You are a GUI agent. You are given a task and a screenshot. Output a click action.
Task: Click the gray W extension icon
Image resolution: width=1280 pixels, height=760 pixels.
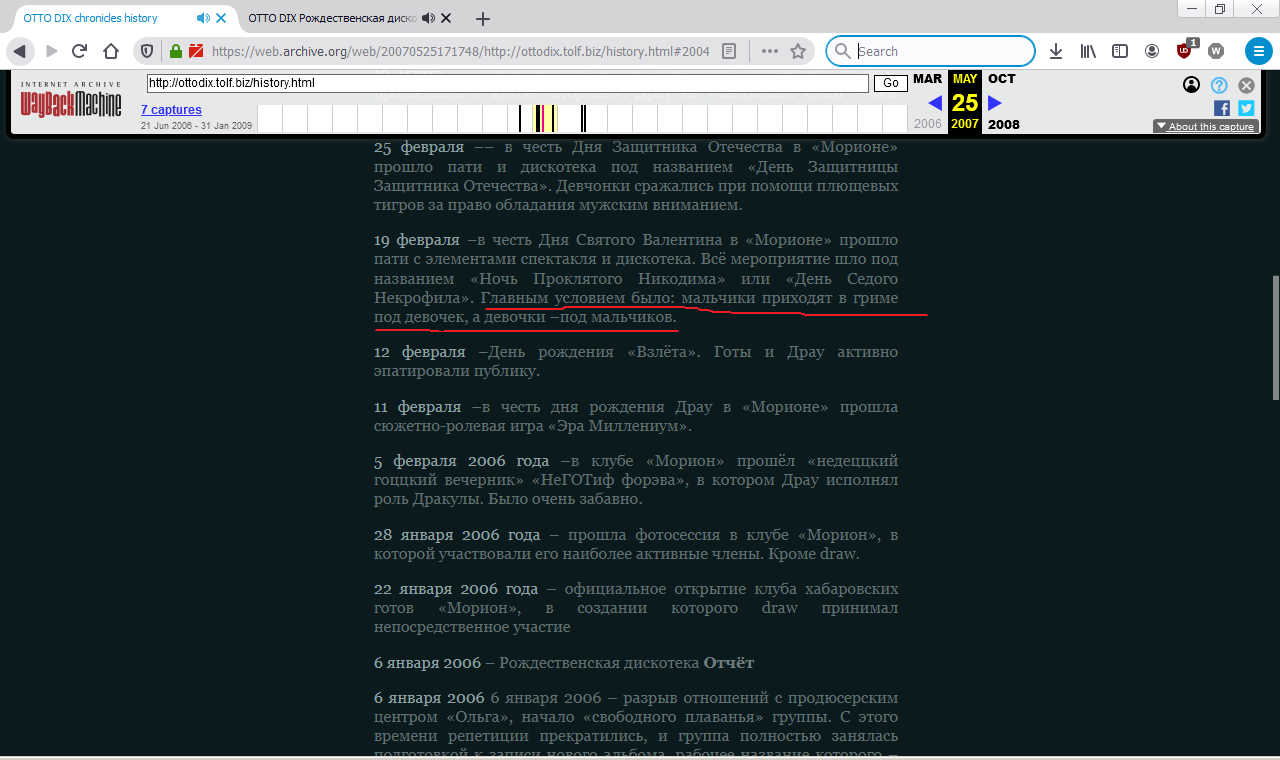(x=1216, y=51)
